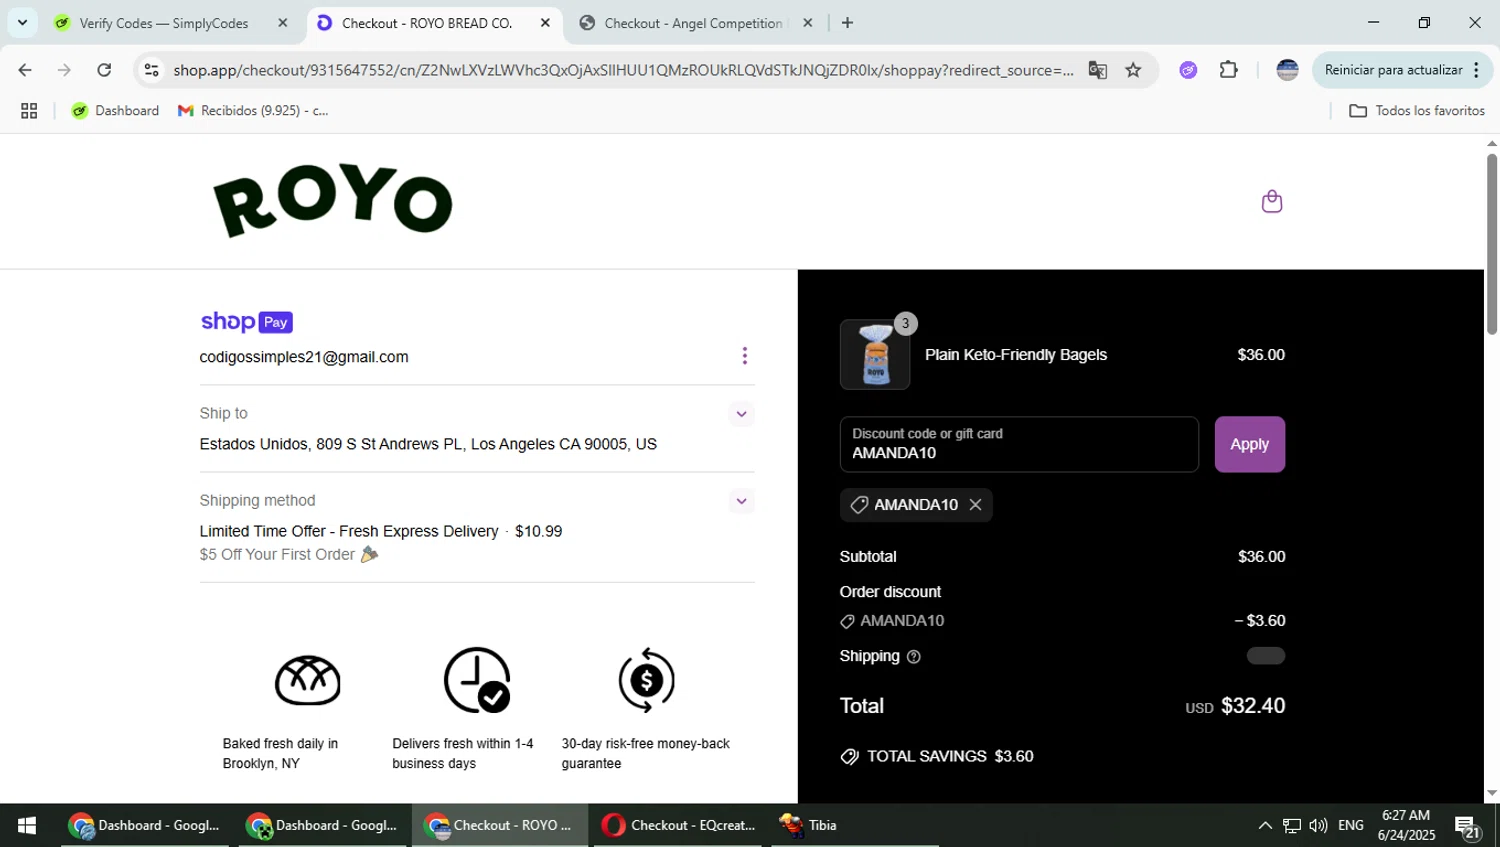
Task: Close the Checkout - Angel Competition tab
Action: point(808,23)
